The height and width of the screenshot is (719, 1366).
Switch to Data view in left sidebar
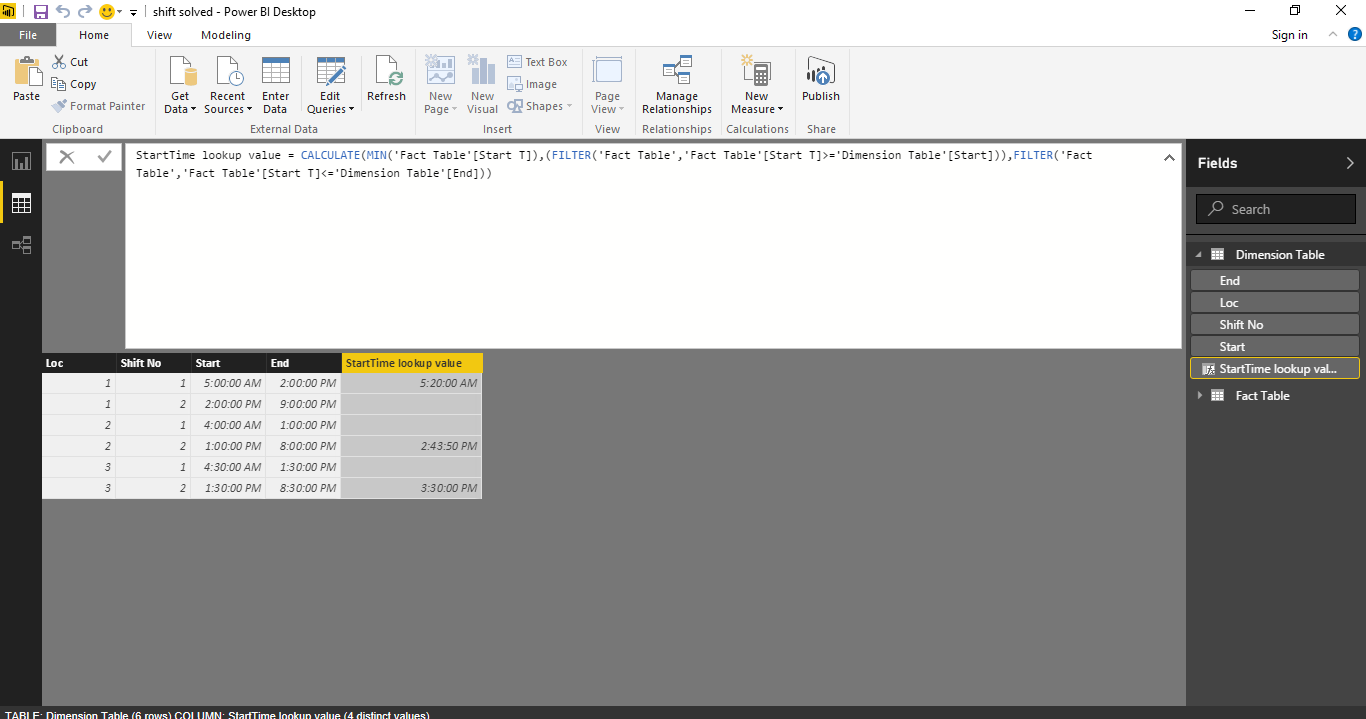21,203
